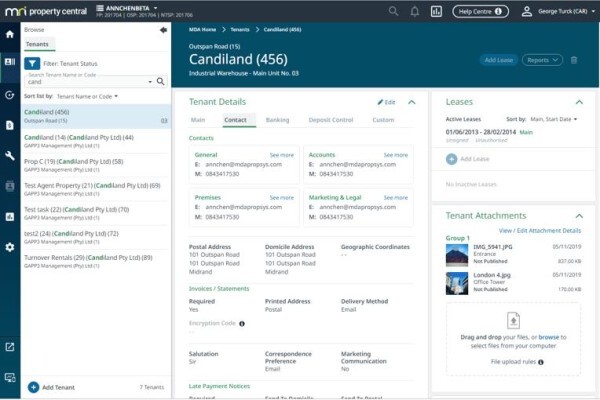Click the Add Tenant plus icon
600x400 pixels.
(x=34, y=387)
